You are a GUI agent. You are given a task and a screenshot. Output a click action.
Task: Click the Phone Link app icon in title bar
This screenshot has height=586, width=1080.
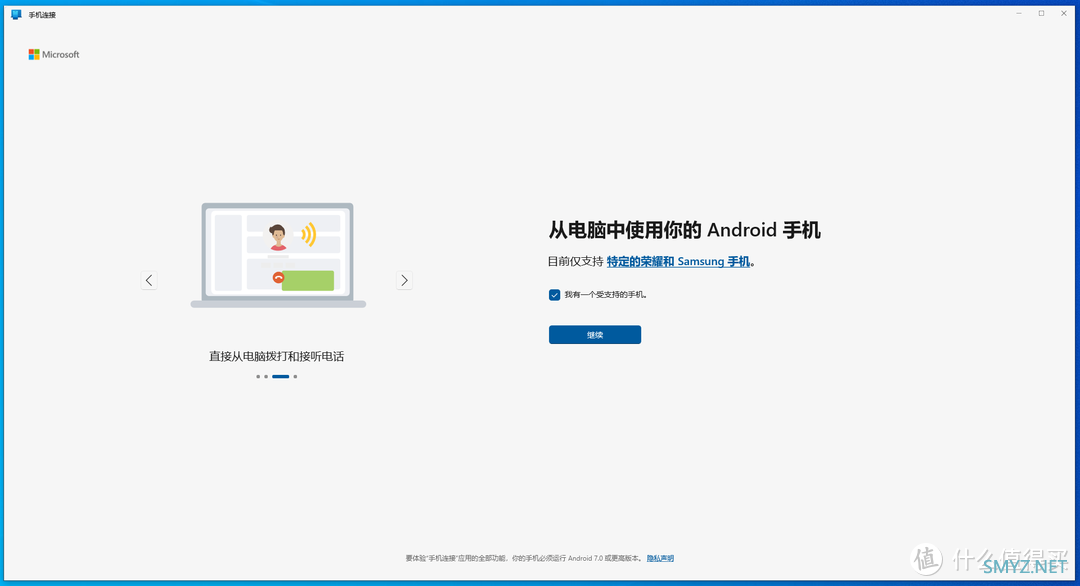pyautogui.click(x=17, y=14)
